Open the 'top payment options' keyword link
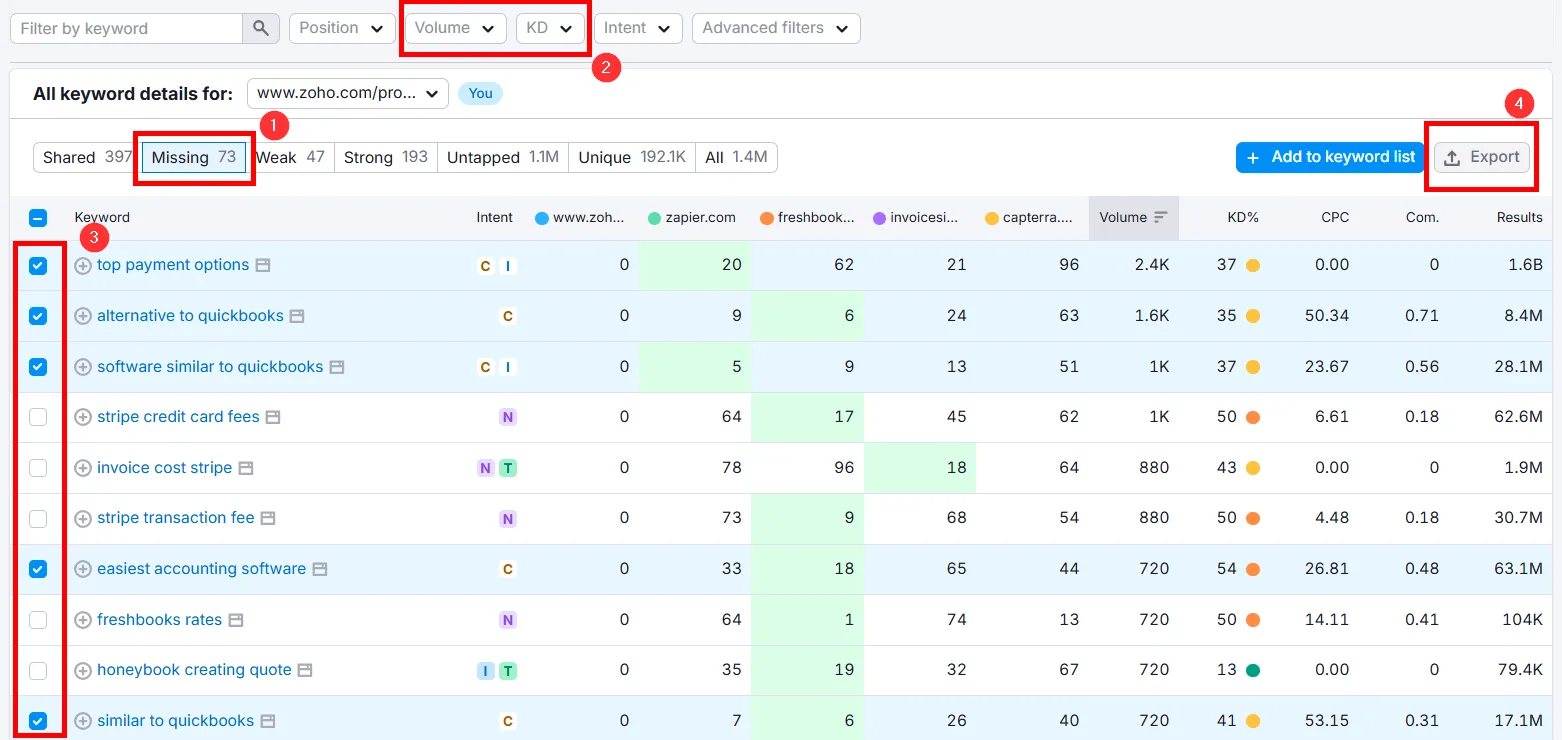1562x740 pixels. 173,265
